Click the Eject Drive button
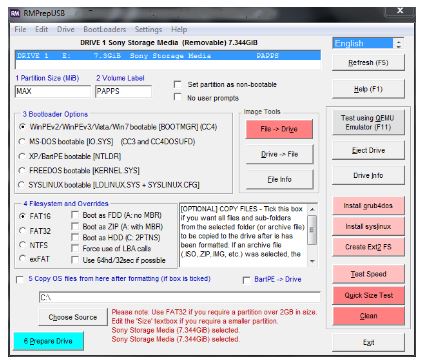Image resolution: width=422 pixels, height=364 pixels. tap(368, 150)
